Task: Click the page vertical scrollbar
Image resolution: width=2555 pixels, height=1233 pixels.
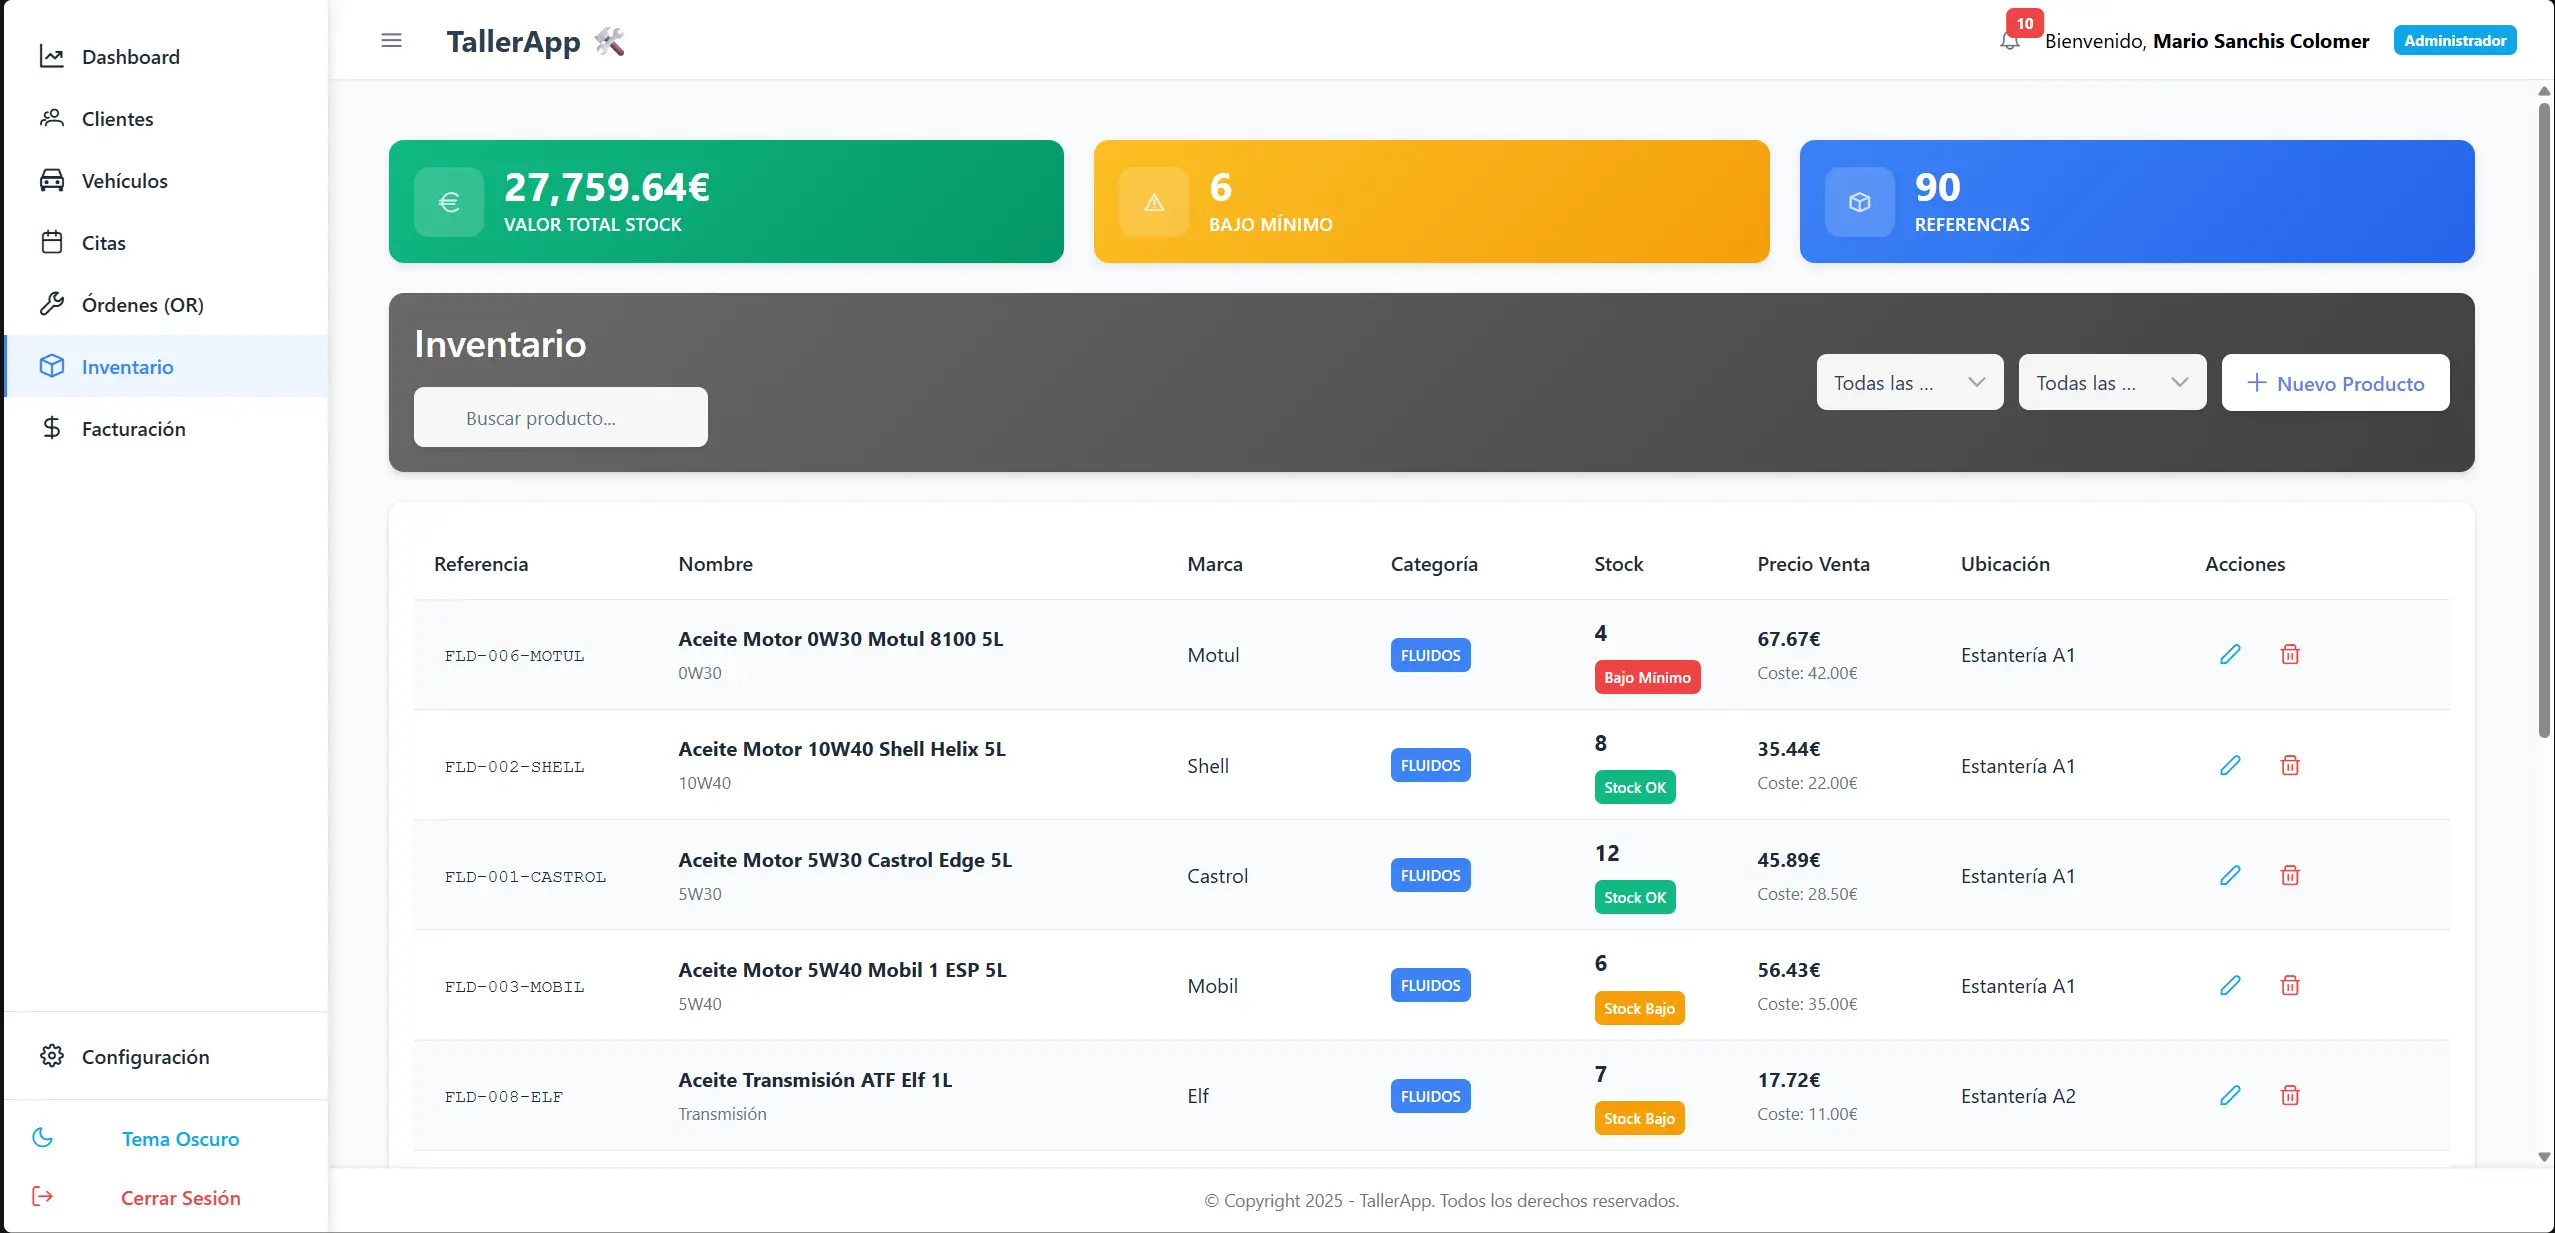Action: [2544, 420]
